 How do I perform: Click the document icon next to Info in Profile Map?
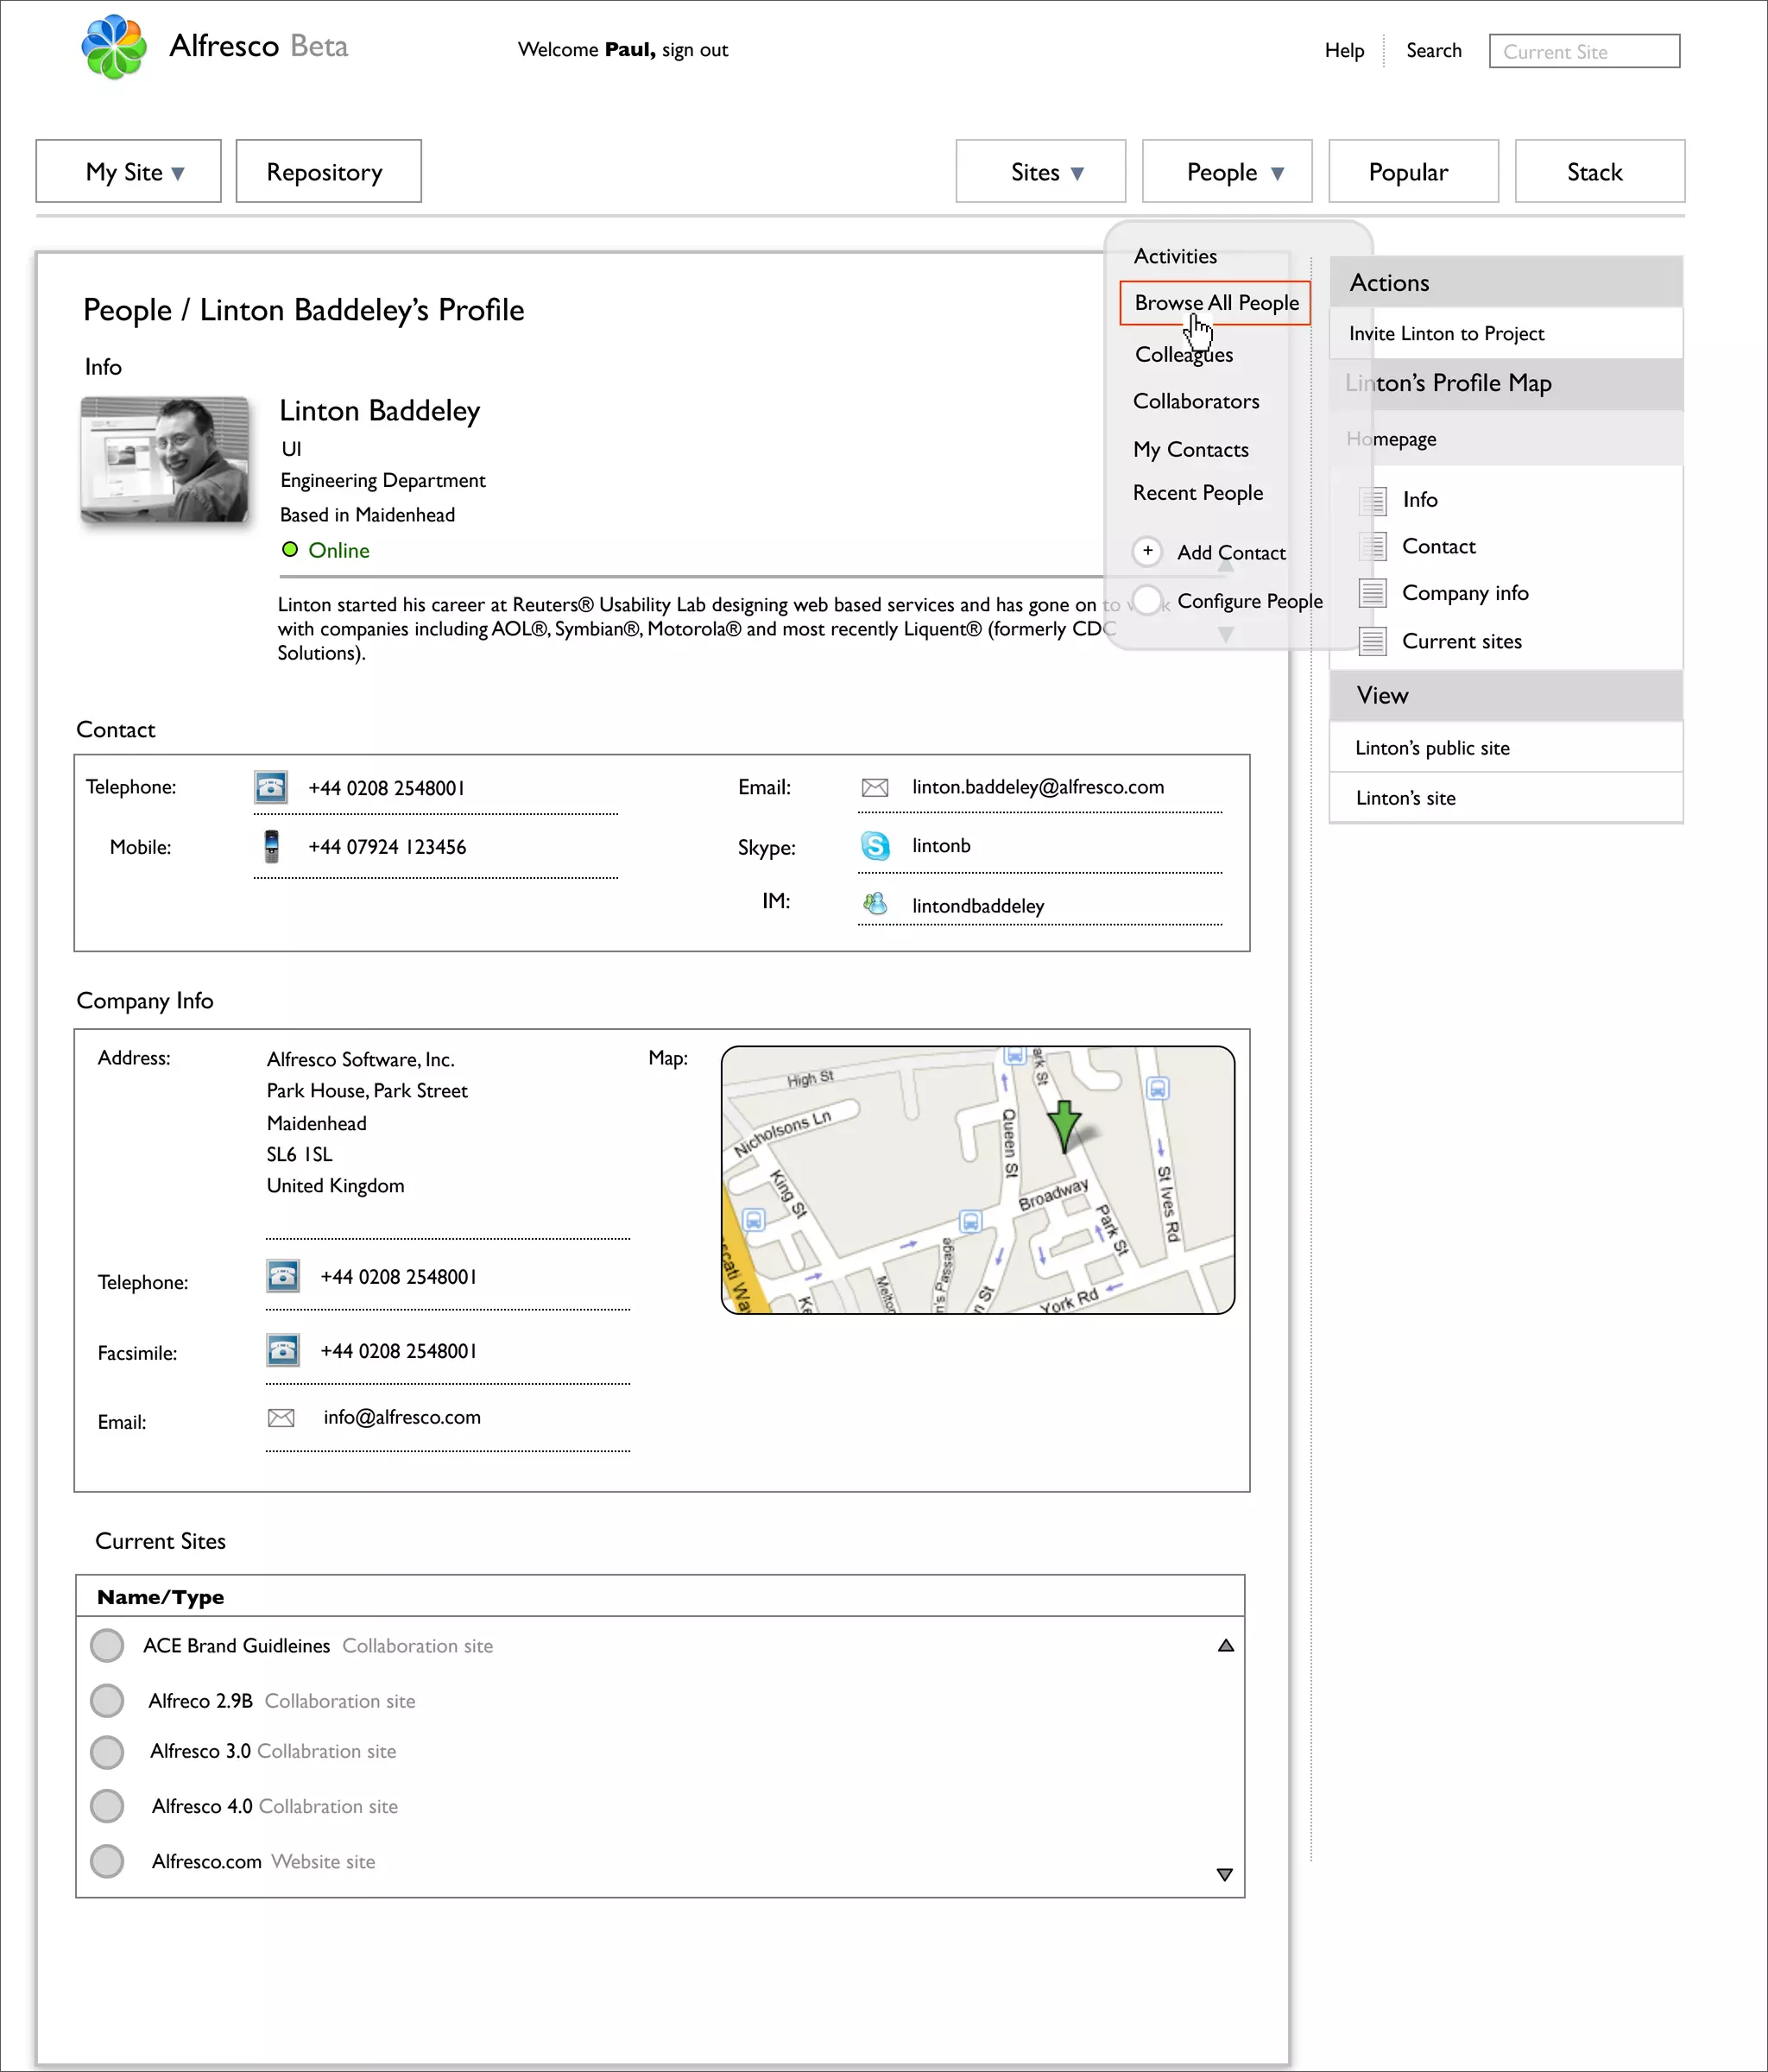tap(1373, 500)
